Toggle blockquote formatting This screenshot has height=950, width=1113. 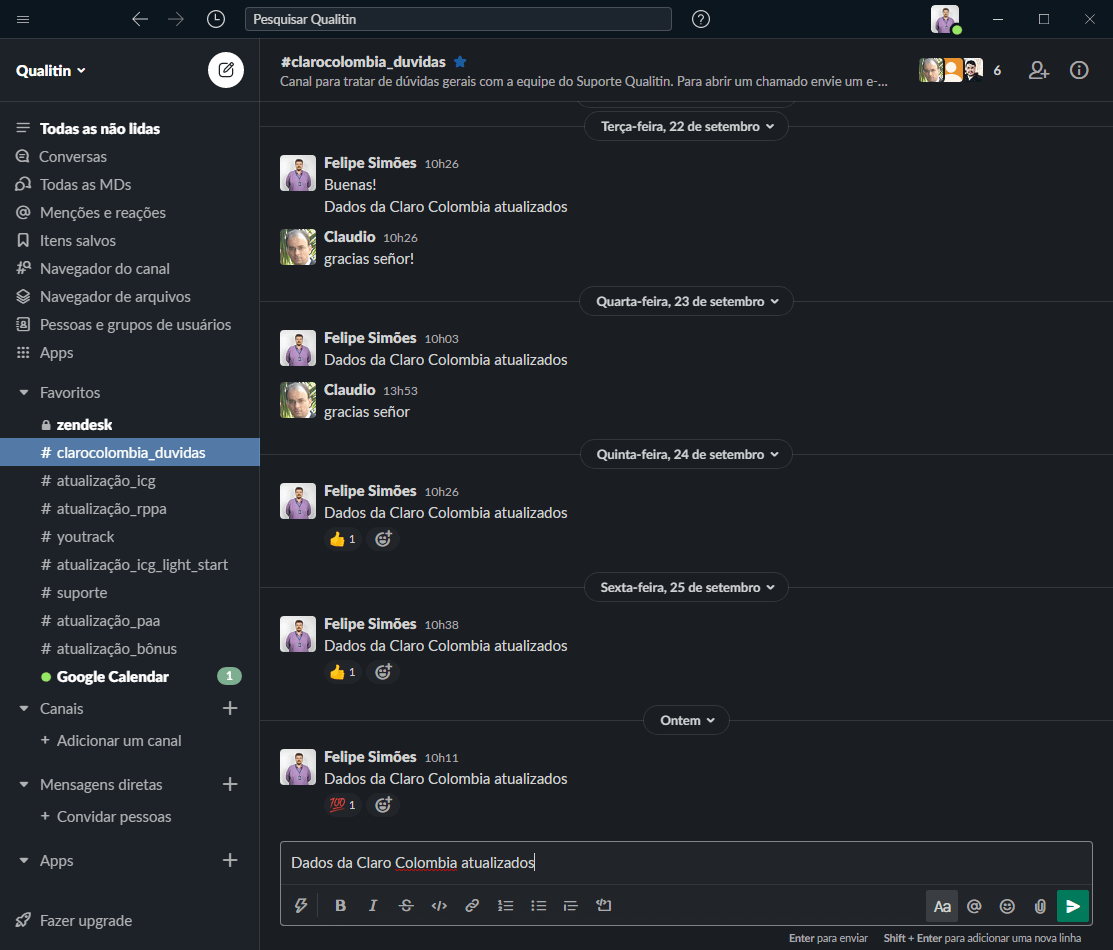click(x=571, y=905)
